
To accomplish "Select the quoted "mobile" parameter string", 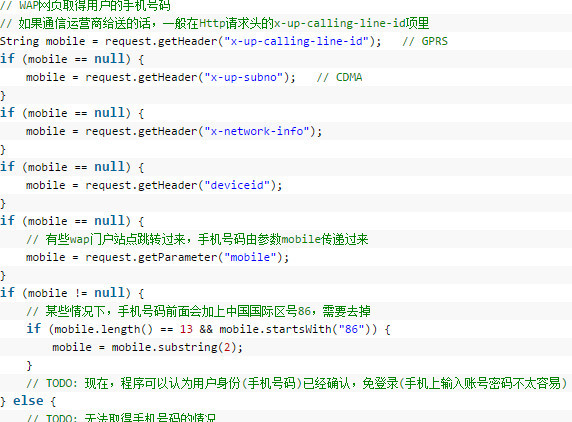I will (x=250, y=258).
